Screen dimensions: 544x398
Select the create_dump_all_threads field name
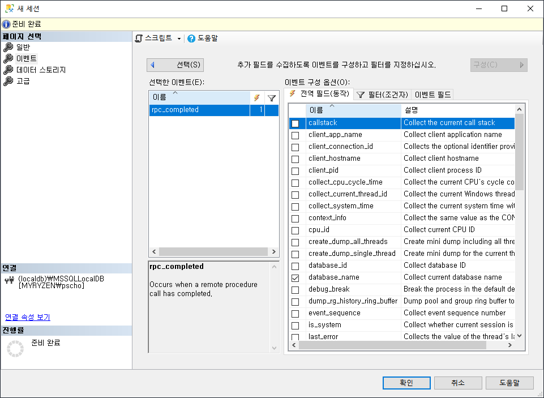pyautogui.click(x=348, y=242)
